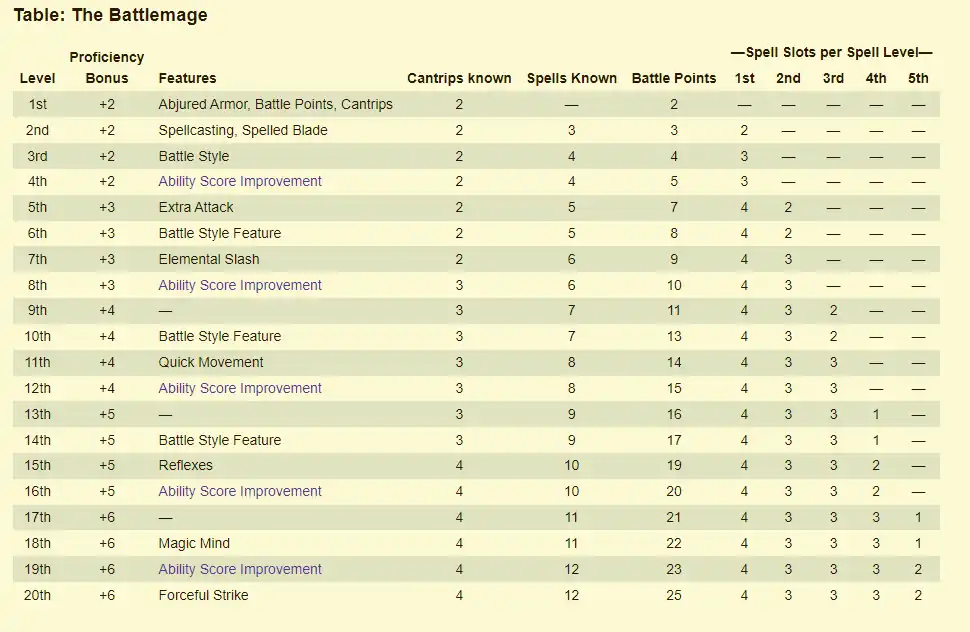Click the Battle Points column header

674,78
